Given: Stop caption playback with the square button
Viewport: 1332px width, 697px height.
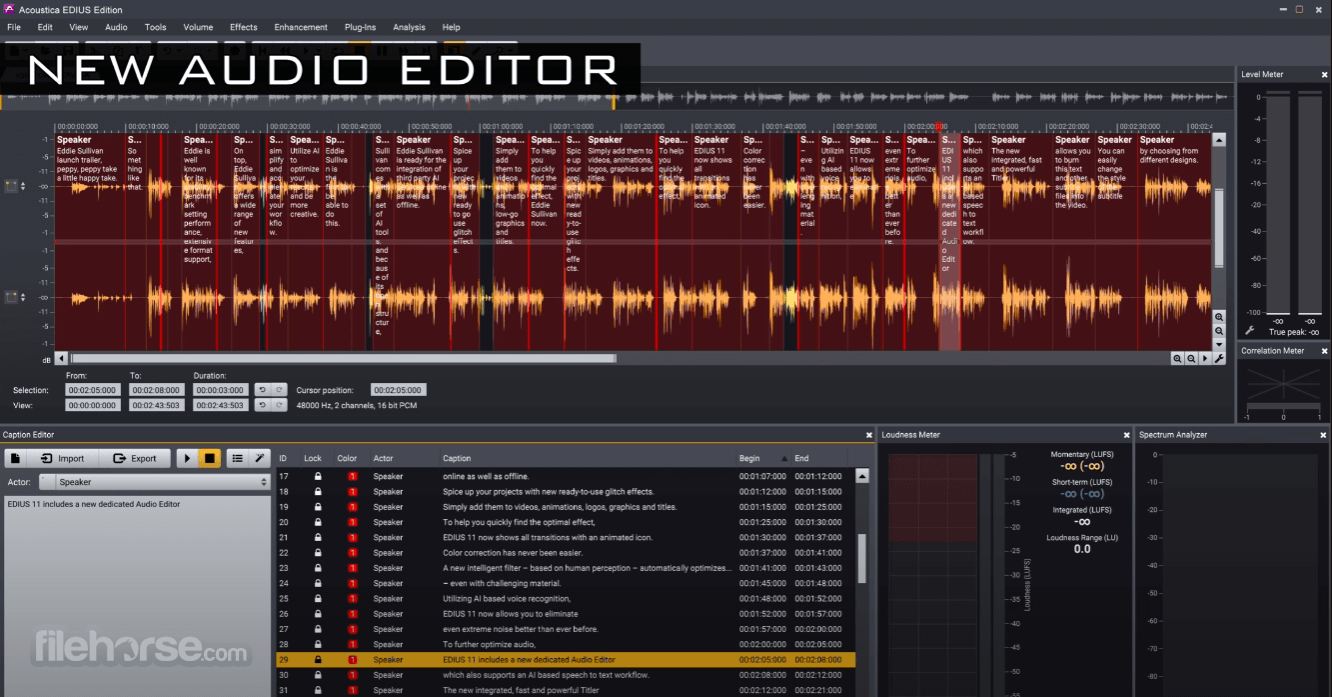Looking at the screenshot, I should point(210,458).
